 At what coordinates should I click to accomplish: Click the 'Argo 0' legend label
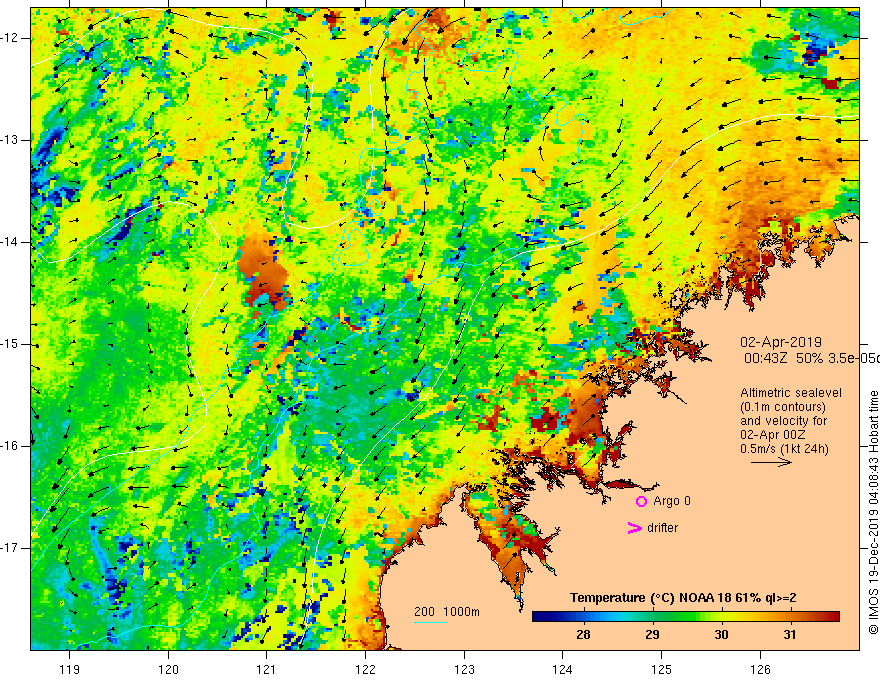coord(672,501)
